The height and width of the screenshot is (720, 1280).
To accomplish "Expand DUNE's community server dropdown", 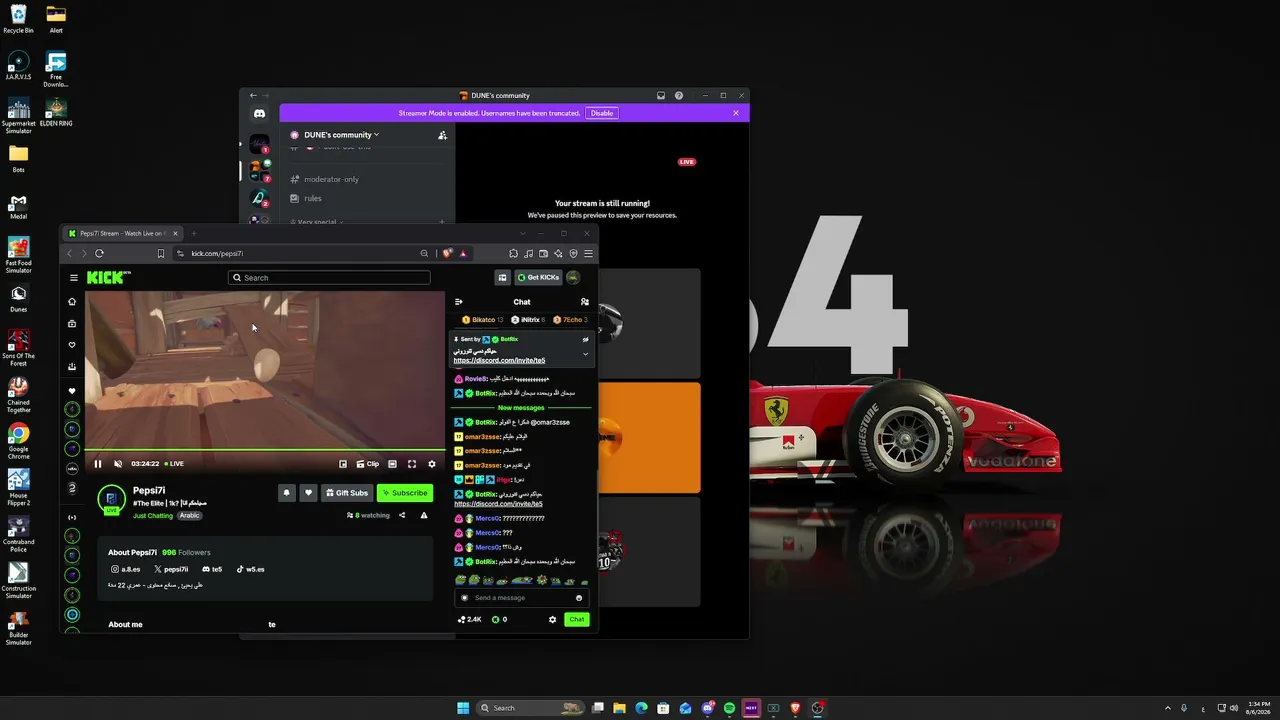I will (x=341, y=135).
